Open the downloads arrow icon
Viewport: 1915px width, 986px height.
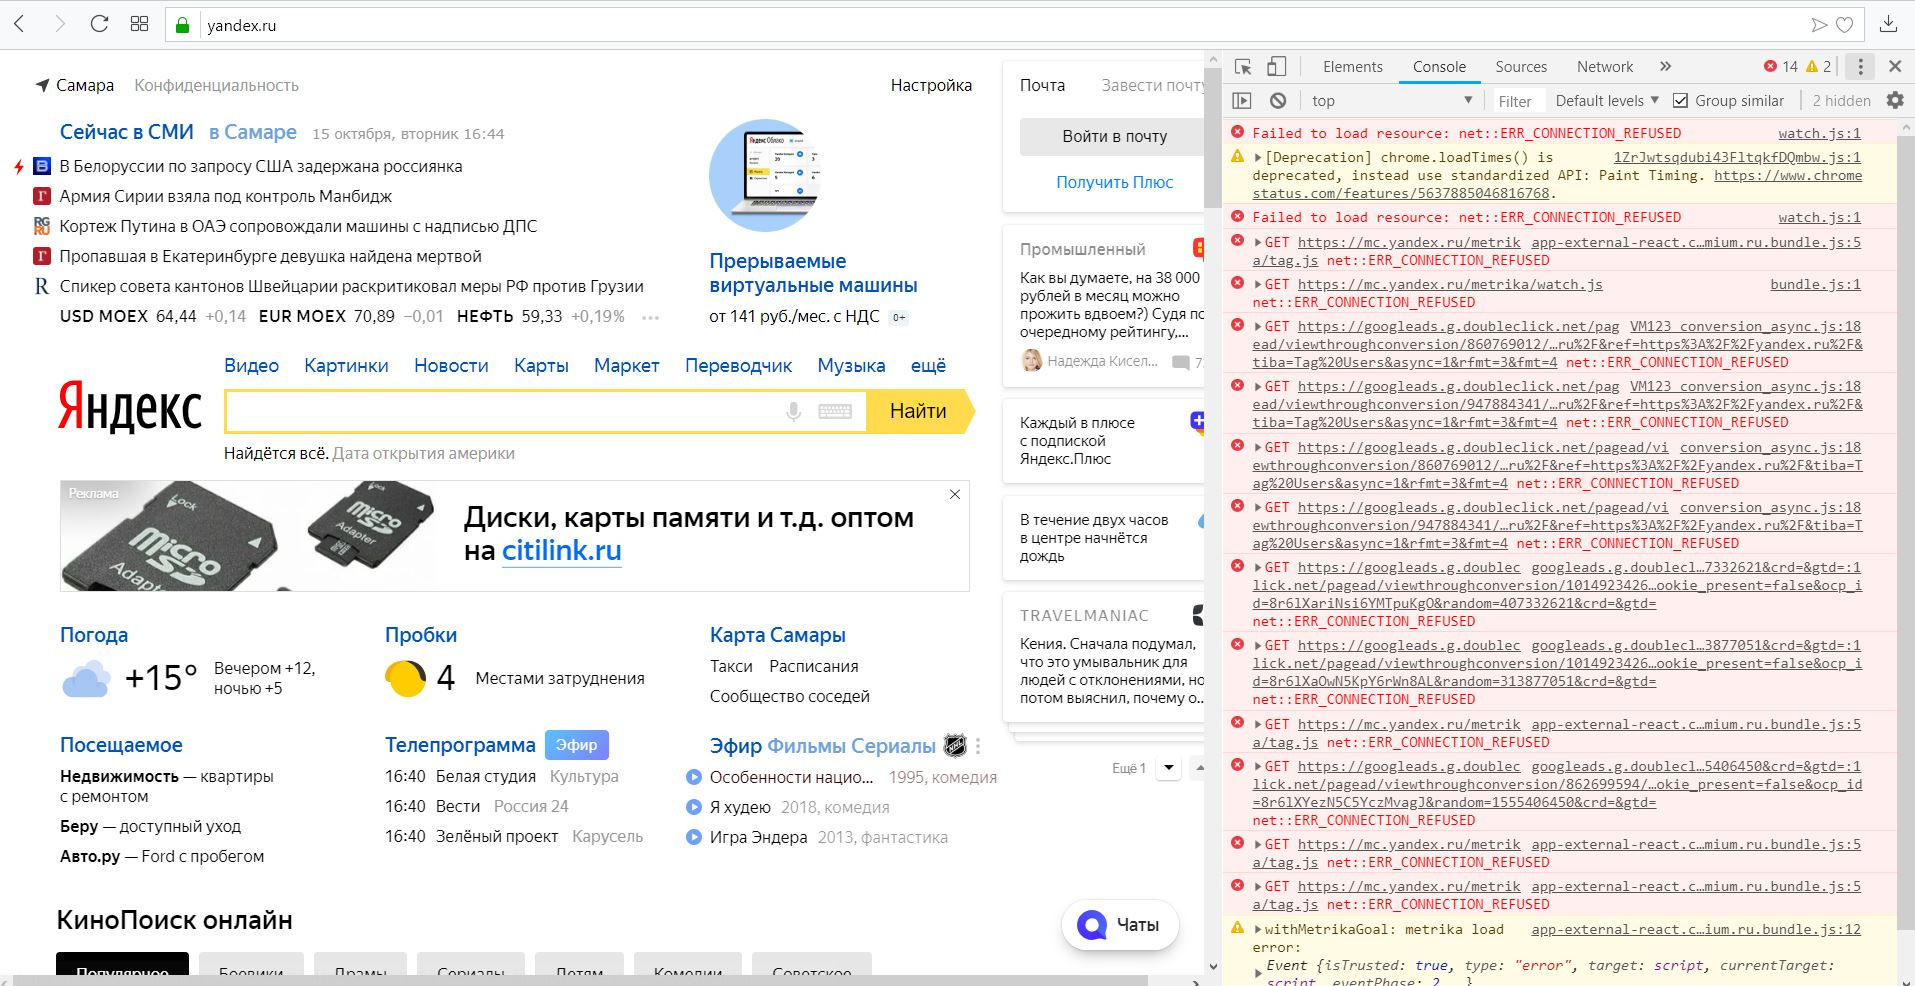click(x=1888, y=24)
